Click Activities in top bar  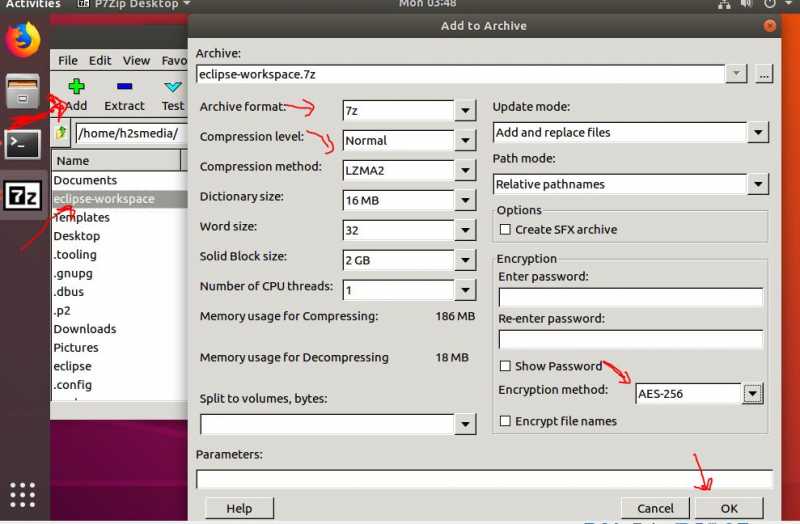[x=33, y=4]
